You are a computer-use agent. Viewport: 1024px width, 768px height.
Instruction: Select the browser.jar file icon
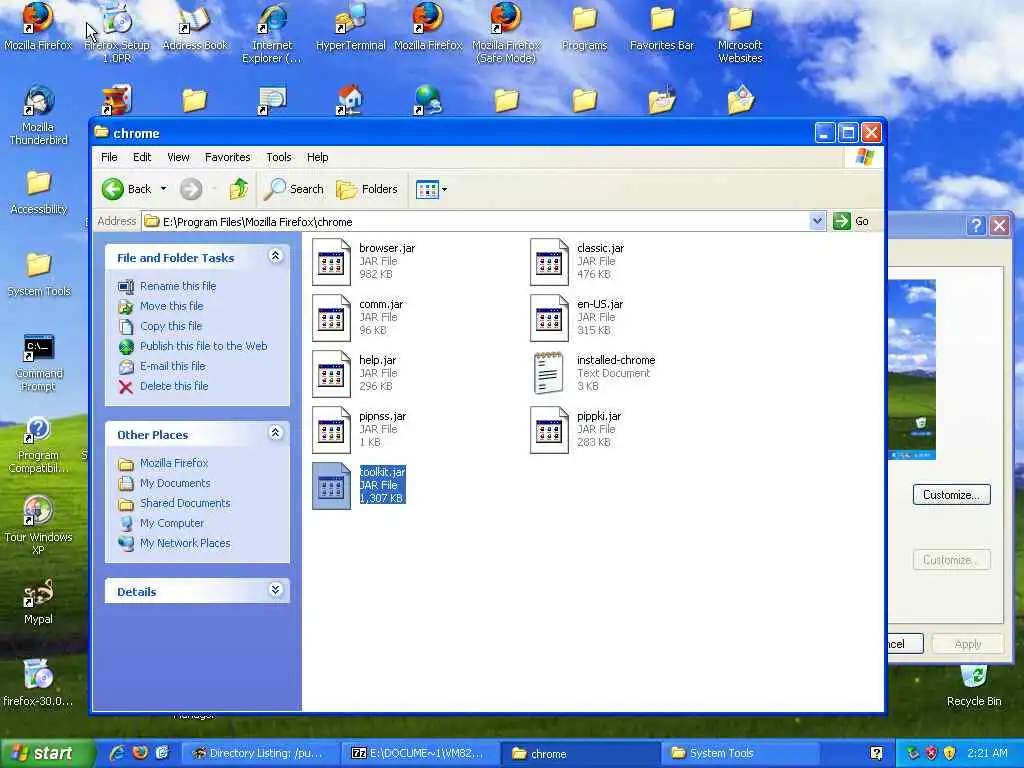point(331,262)
